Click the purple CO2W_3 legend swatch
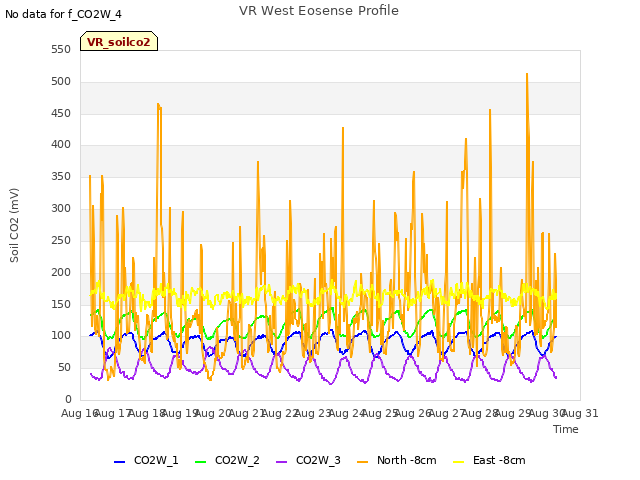The image size is (640, 480). click(281, 461)
